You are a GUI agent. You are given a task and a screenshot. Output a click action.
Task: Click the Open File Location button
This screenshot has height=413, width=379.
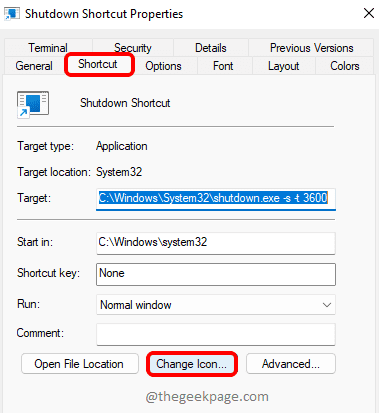[80, 364]
